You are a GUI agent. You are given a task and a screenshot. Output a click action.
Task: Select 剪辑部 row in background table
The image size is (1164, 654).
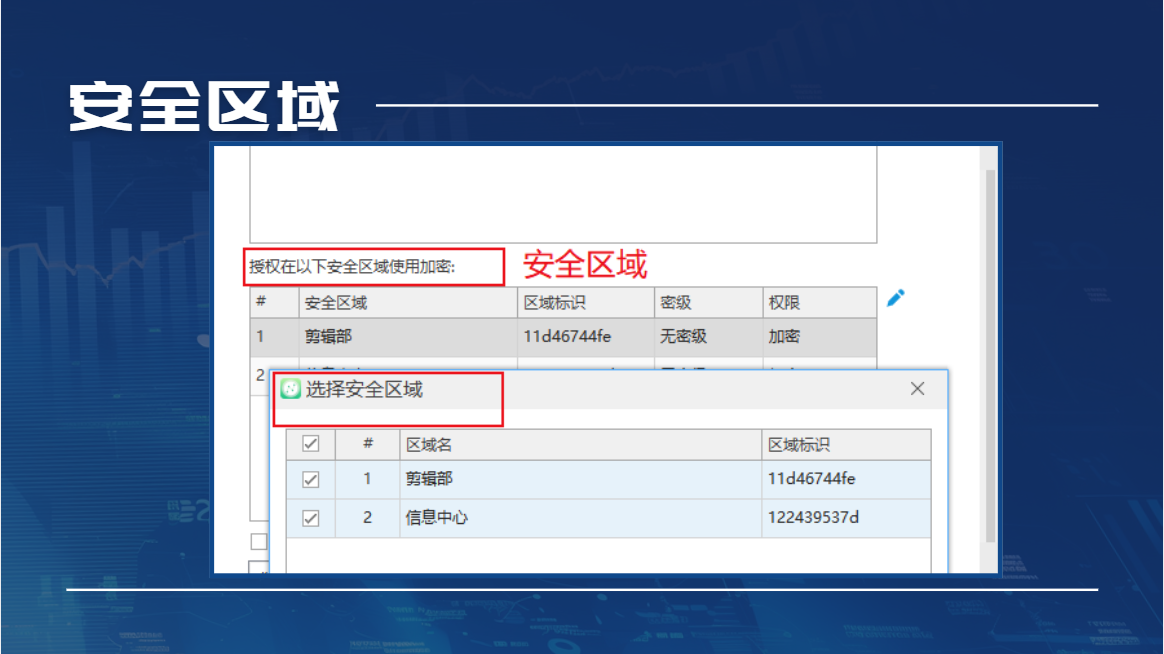click(x=563, y=337)
